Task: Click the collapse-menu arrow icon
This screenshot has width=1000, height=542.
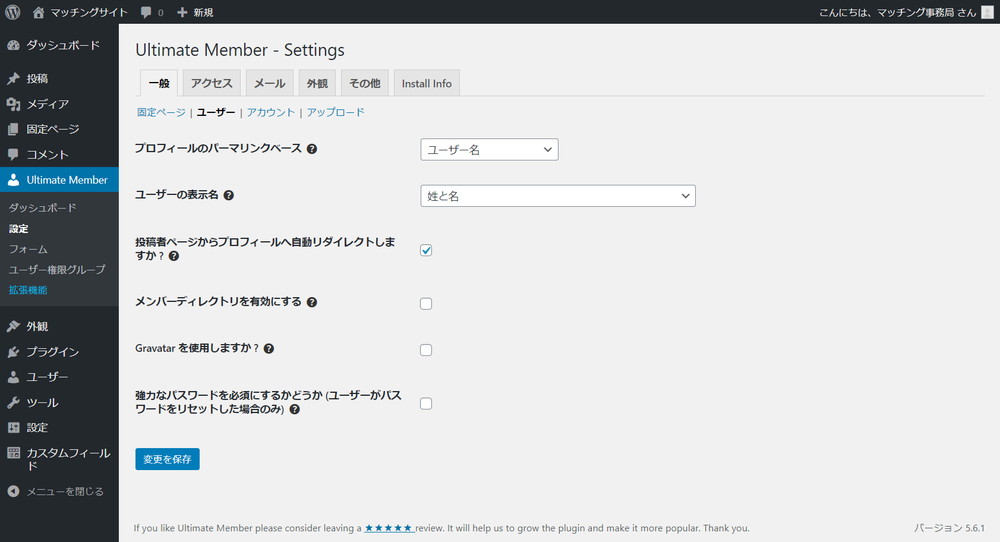Action: click(x=13, y=492)
